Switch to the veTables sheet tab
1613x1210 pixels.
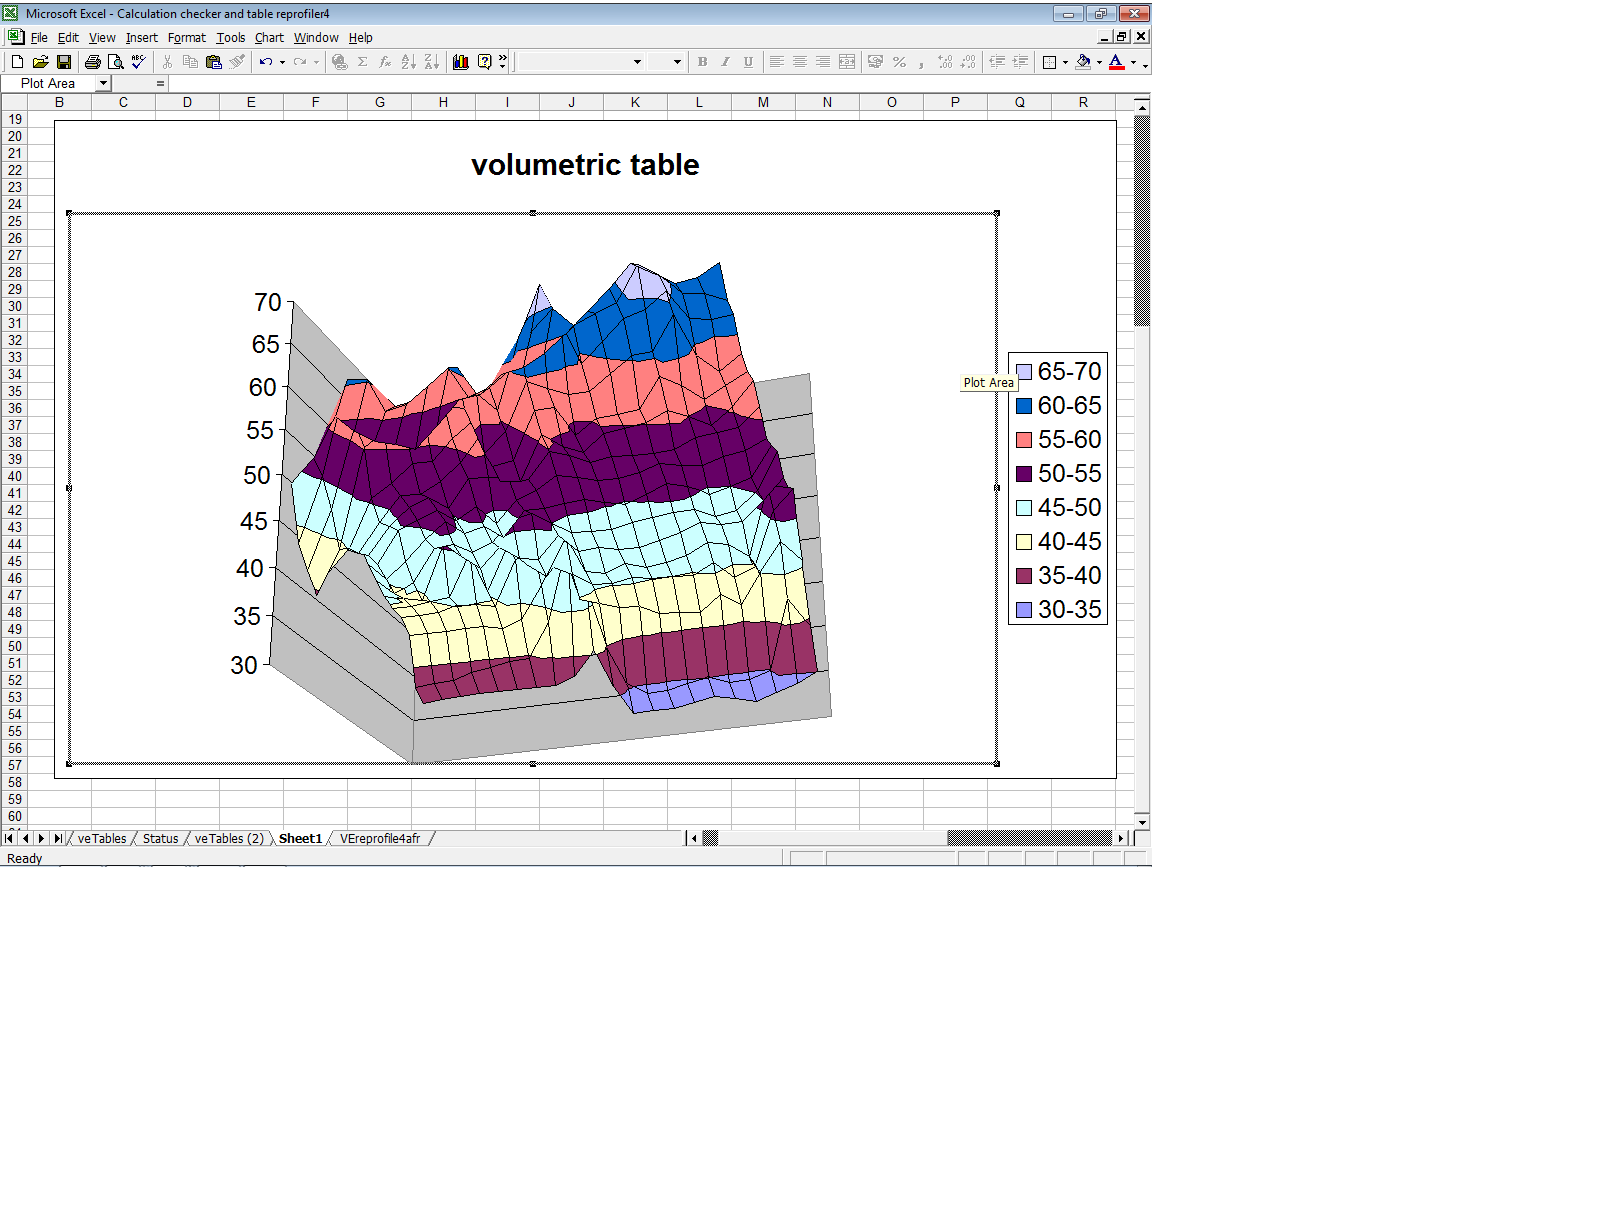point(102,839)
